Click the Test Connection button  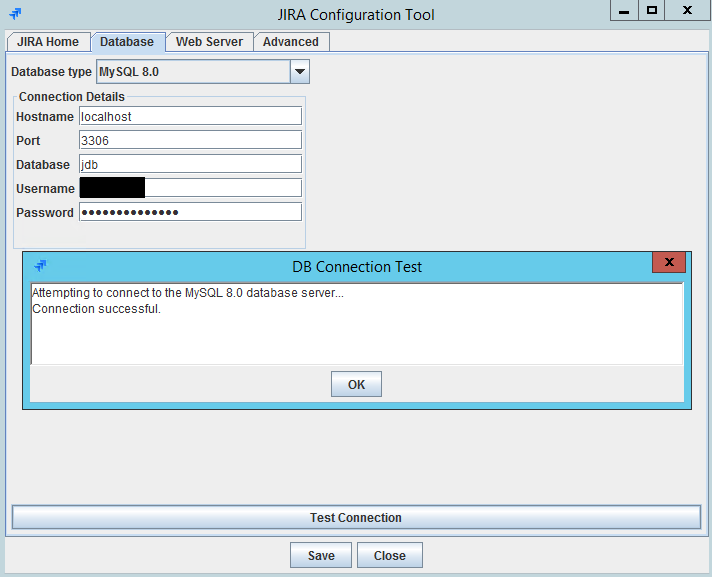pyautogui.click(x=356, y=518)
